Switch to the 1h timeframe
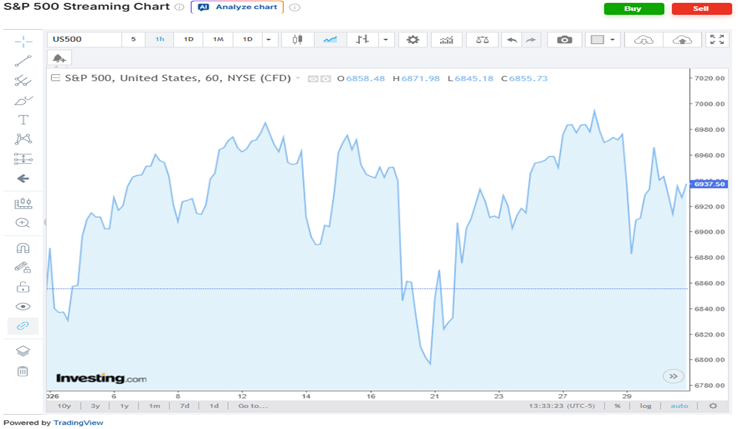738x429 pixels. tap(160, 40)
